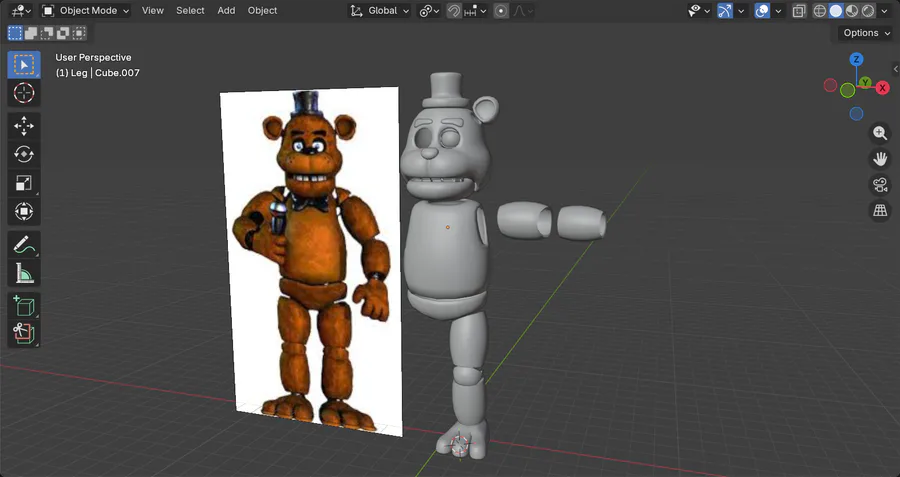Choose the Interactive Light tool at toolbar bottom
Image resolution: width=900 pixels, height=477 pixels.
24,334
